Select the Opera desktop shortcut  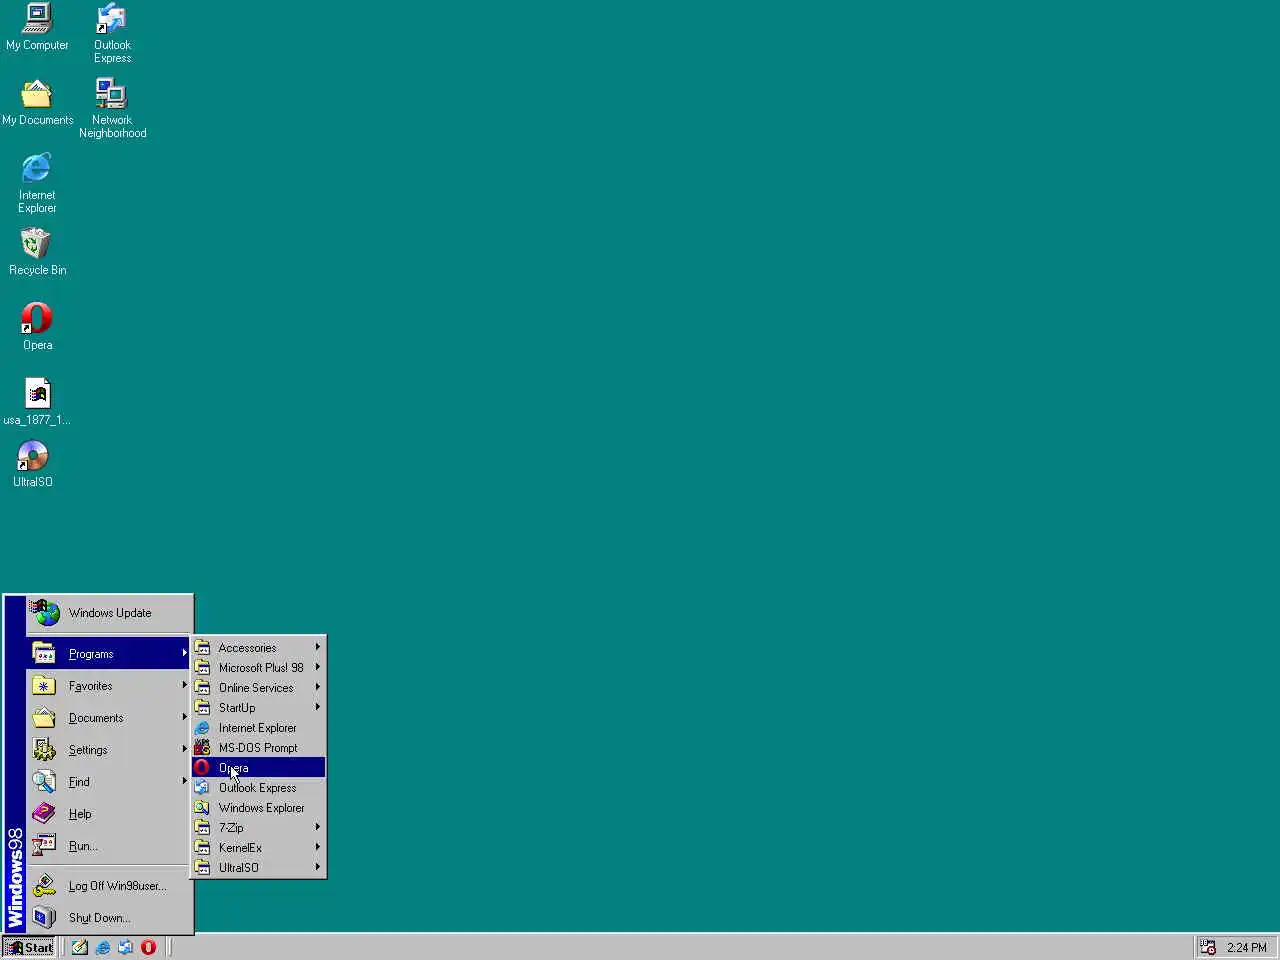pyautogui.click(x=37, y=327)
